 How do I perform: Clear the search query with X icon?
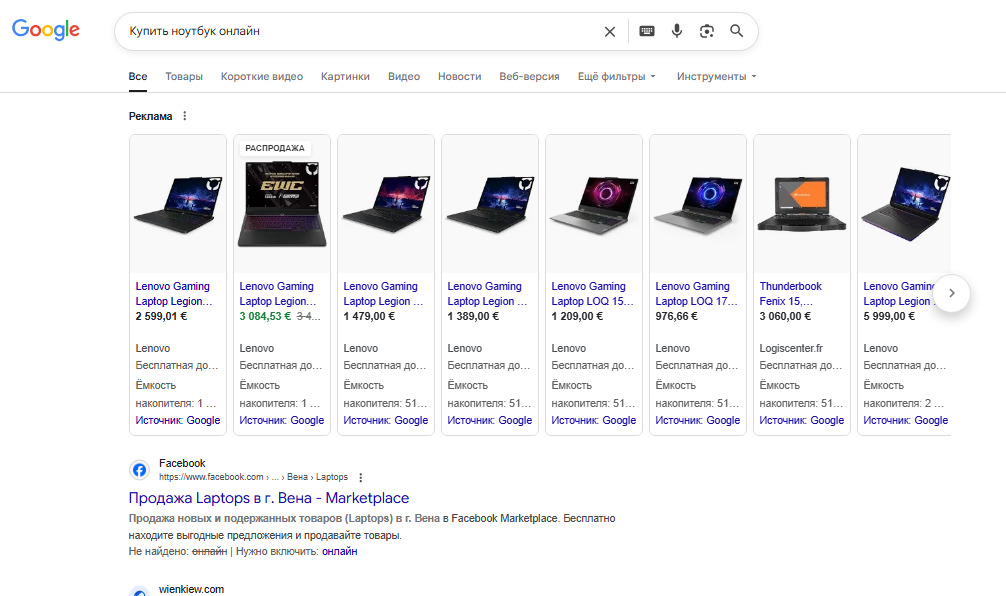pos(610,31)
